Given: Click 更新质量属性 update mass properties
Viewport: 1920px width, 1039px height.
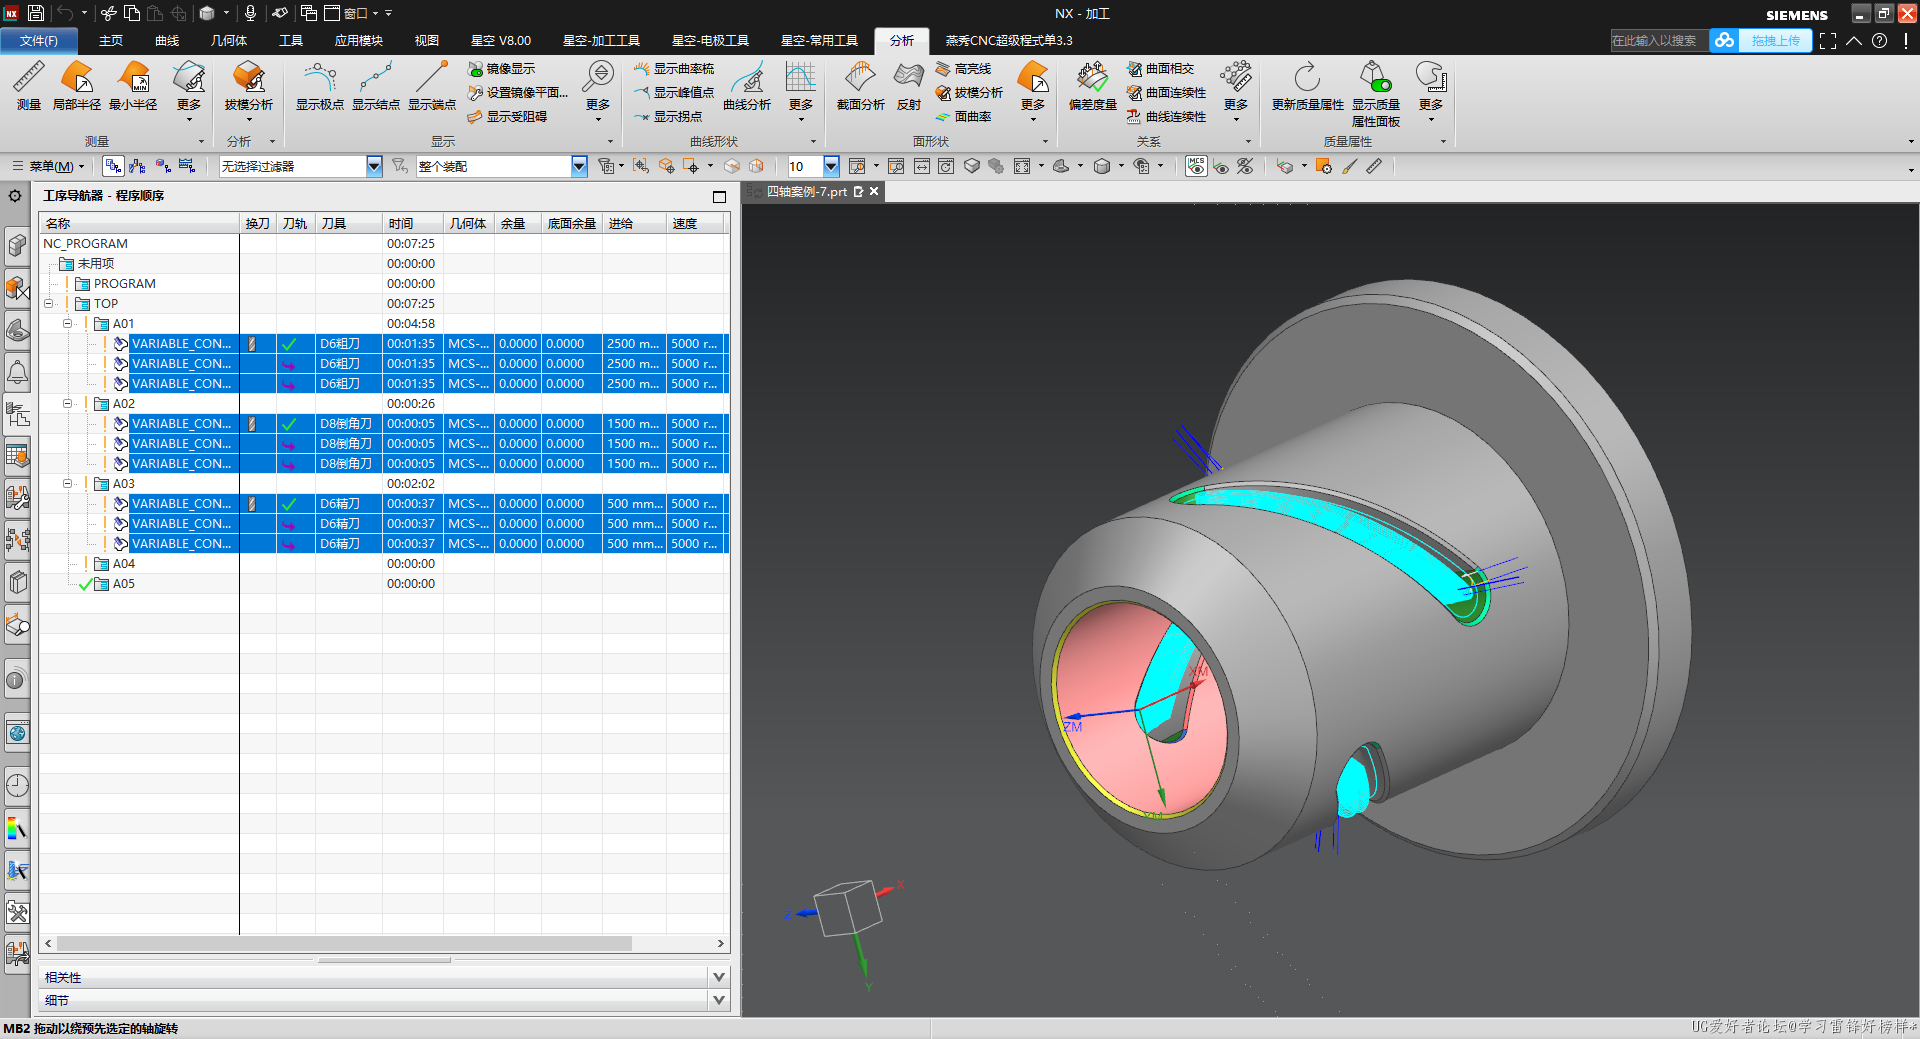Looking at the screenshot, I should click(1308, 86).
